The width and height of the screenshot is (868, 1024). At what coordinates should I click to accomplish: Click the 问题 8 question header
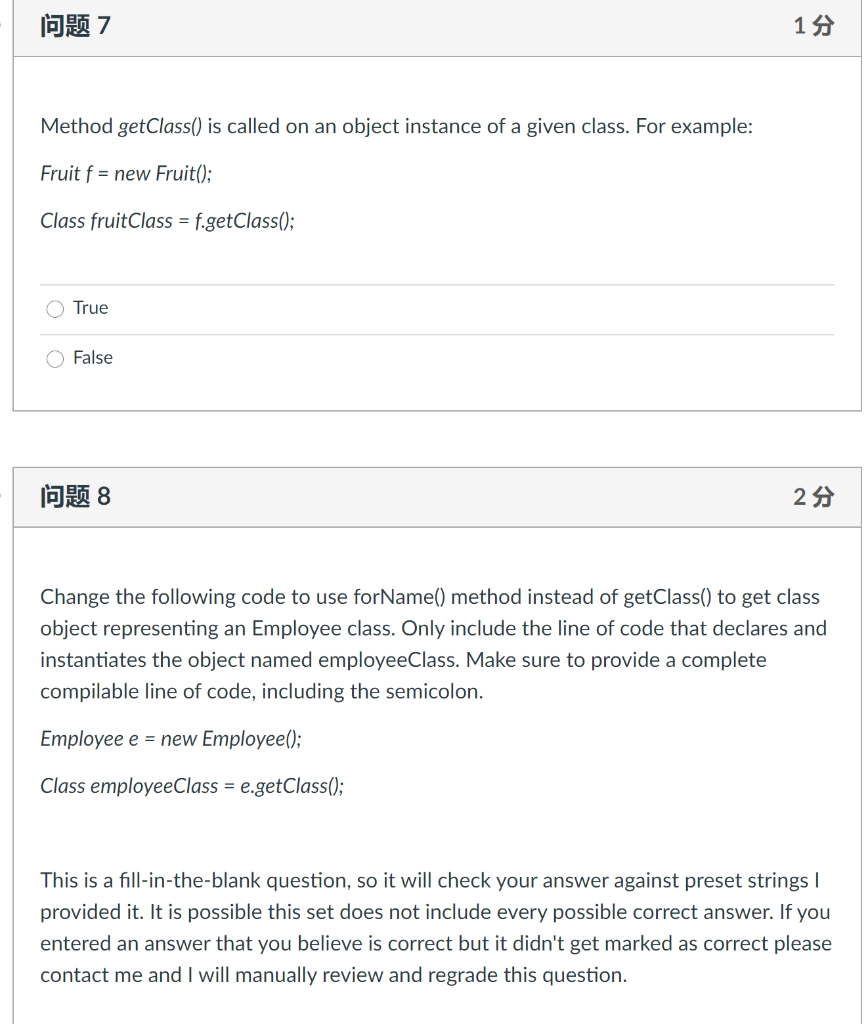click(72, 497)
